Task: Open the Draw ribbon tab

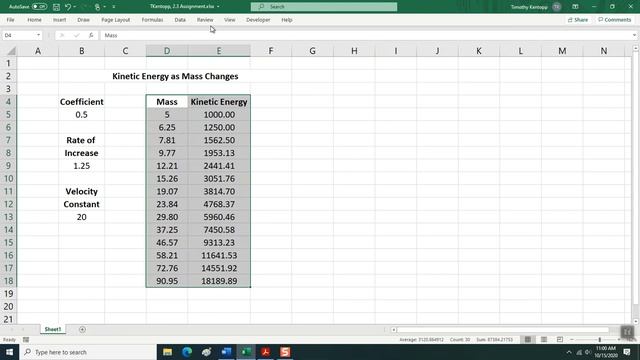Action: (x=83, y=20)
